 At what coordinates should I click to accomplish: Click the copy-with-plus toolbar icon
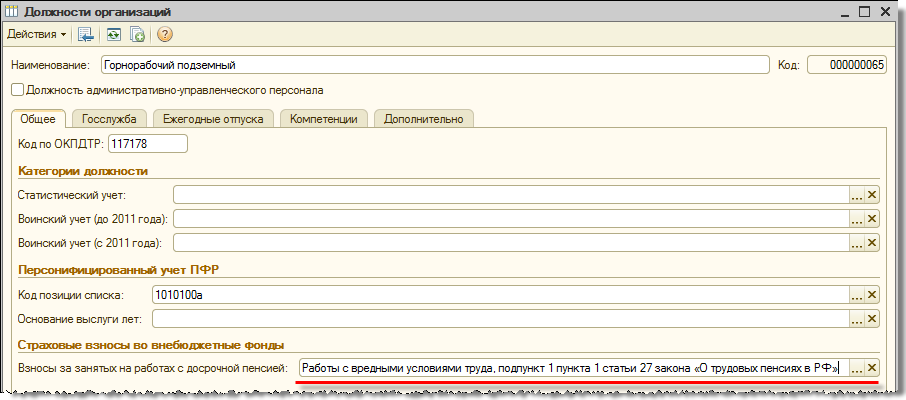137,34
